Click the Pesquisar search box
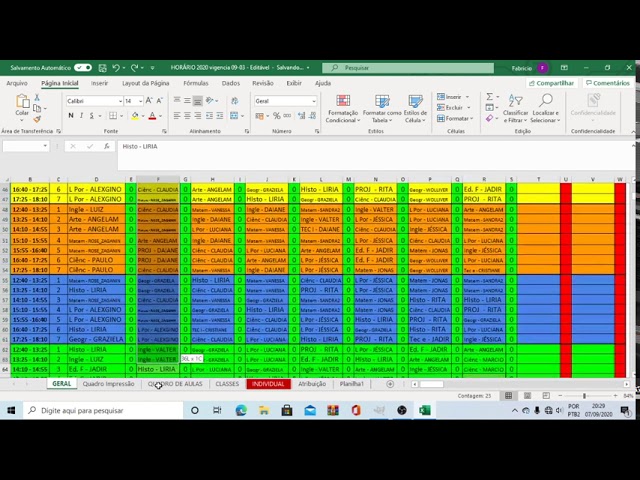The width and height of the screenshot is (640, 480). pos(408,68)
